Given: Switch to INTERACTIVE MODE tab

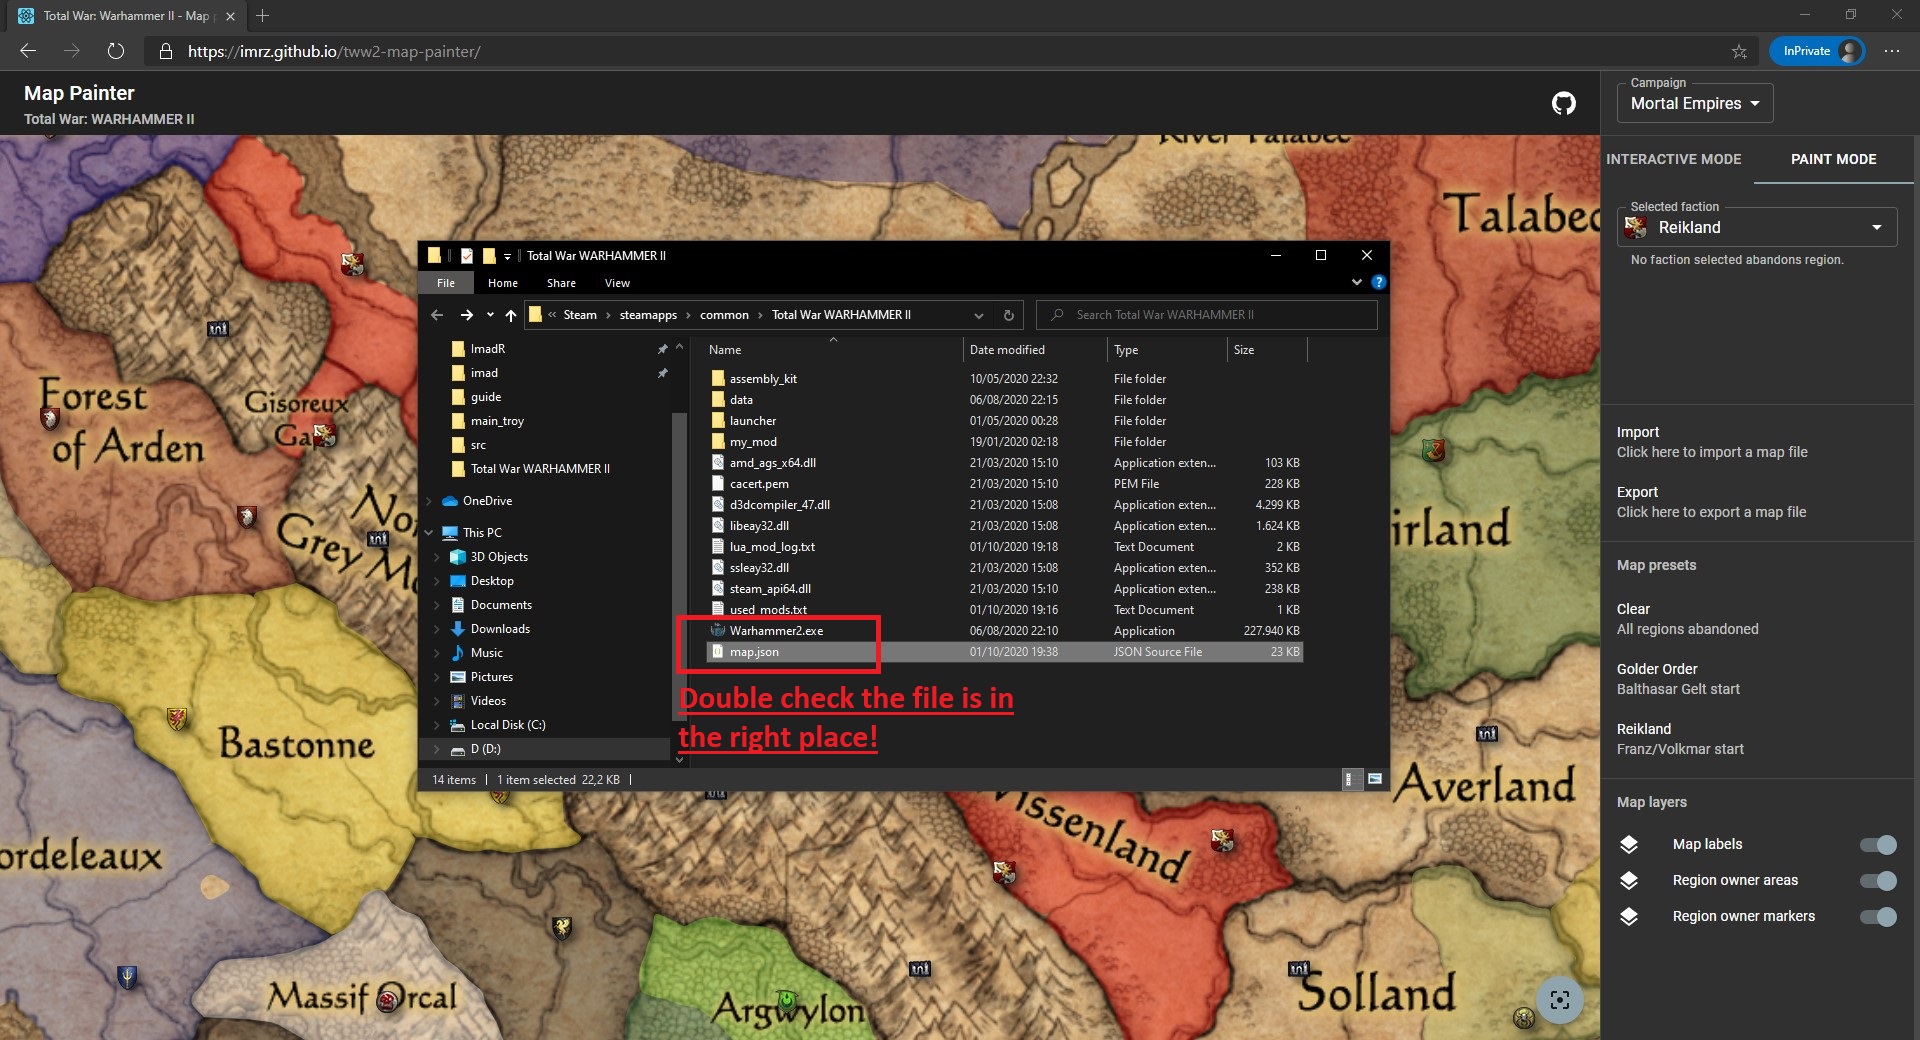Looking at the screenshot, I should 1673,159.
